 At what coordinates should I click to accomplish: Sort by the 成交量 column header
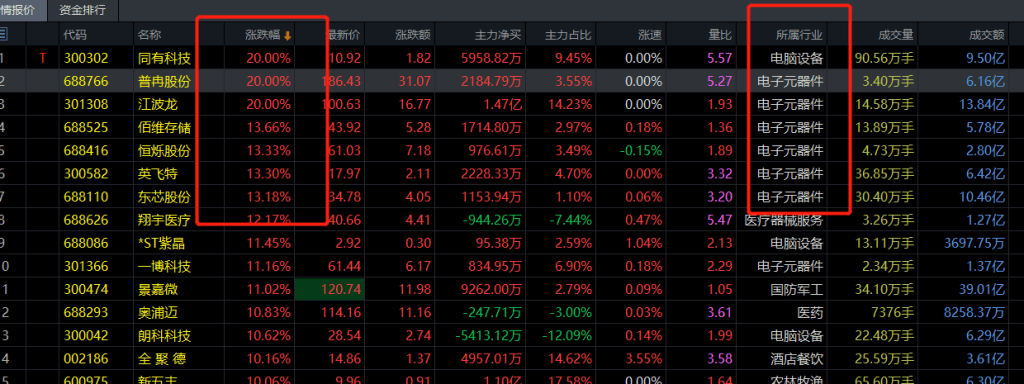[x=896, y=35]
